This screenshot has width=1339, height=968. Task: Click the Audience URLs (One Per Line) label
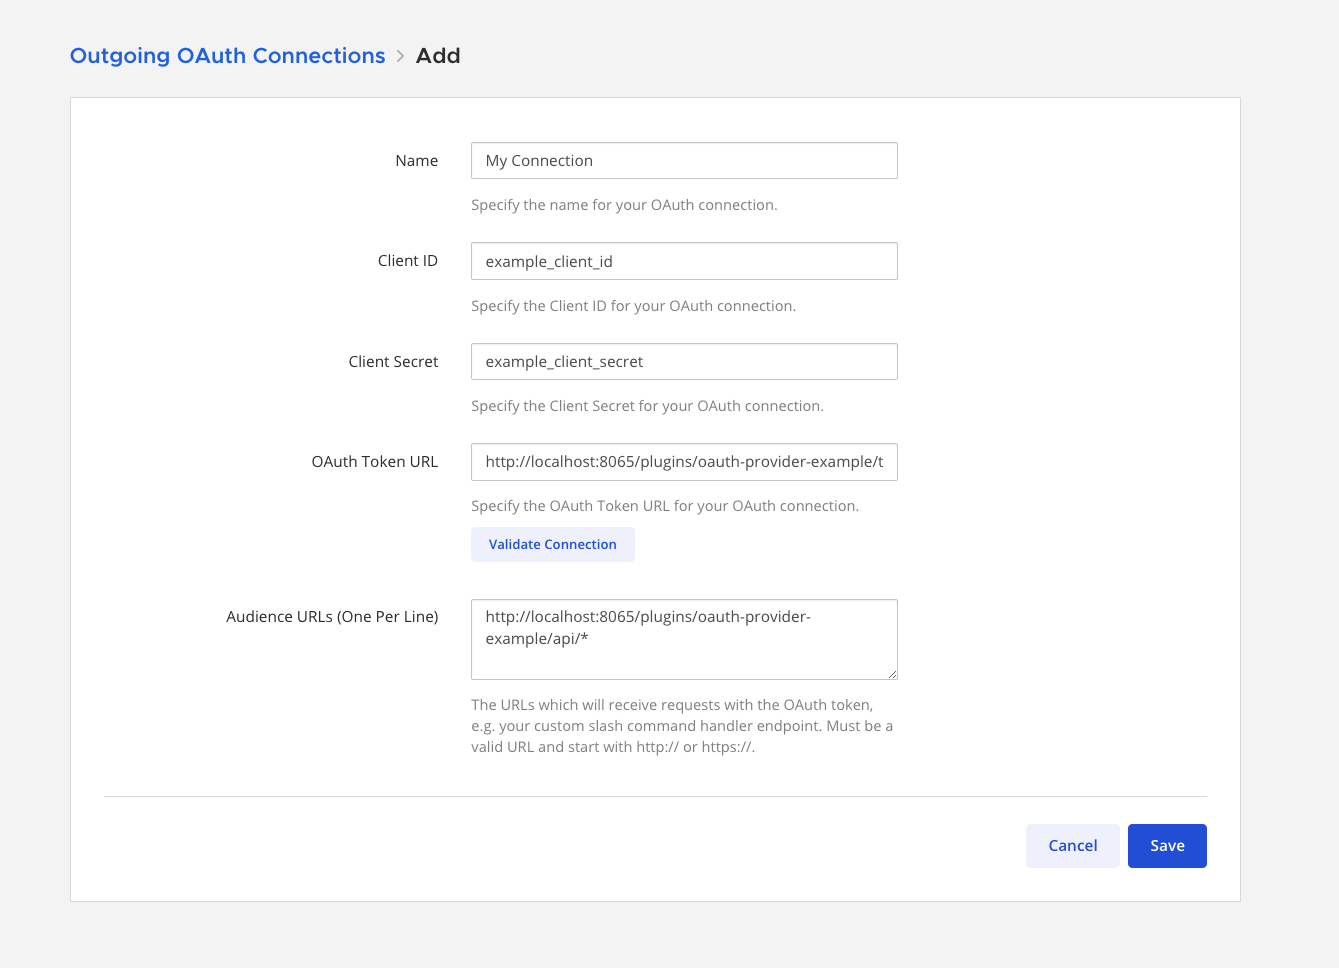(x=332, y=617)
